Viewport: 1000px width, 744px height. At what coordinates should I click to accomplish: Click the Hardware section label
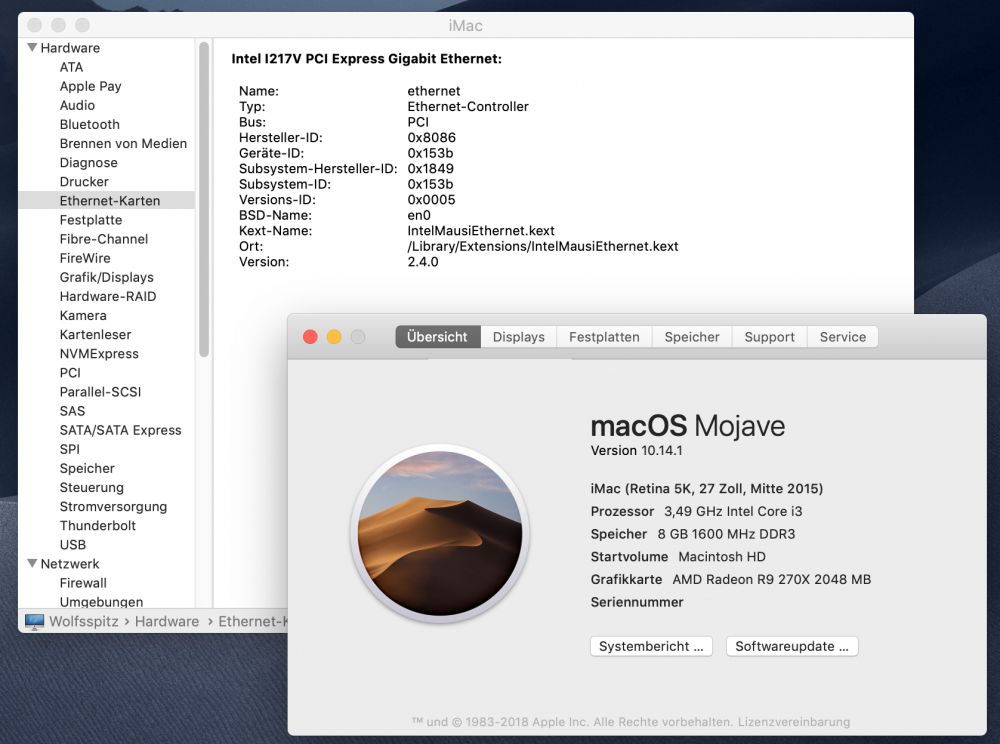tap(70, 48)
